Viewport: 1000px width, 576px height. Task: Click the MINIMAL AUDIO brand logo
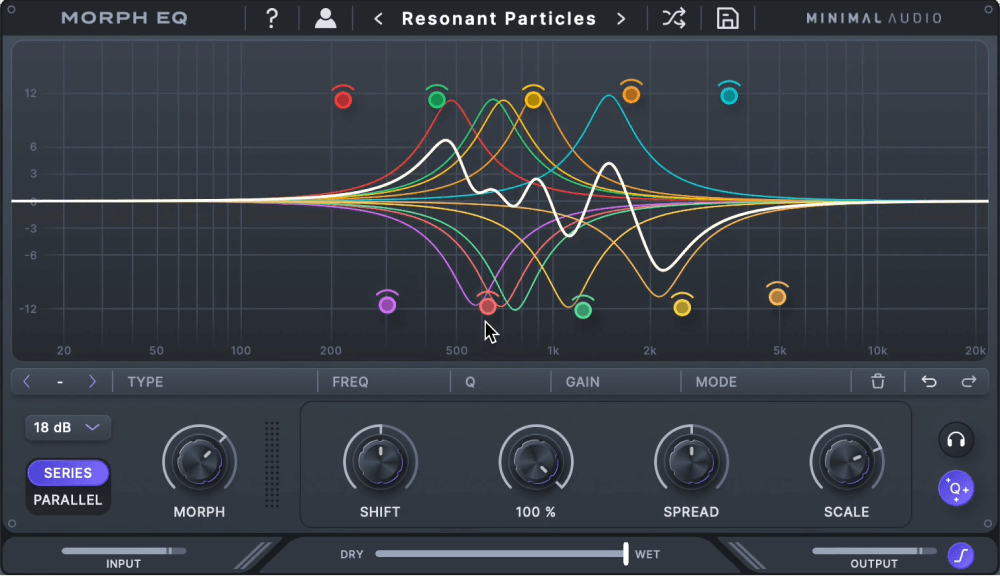(x=874, y=18)
